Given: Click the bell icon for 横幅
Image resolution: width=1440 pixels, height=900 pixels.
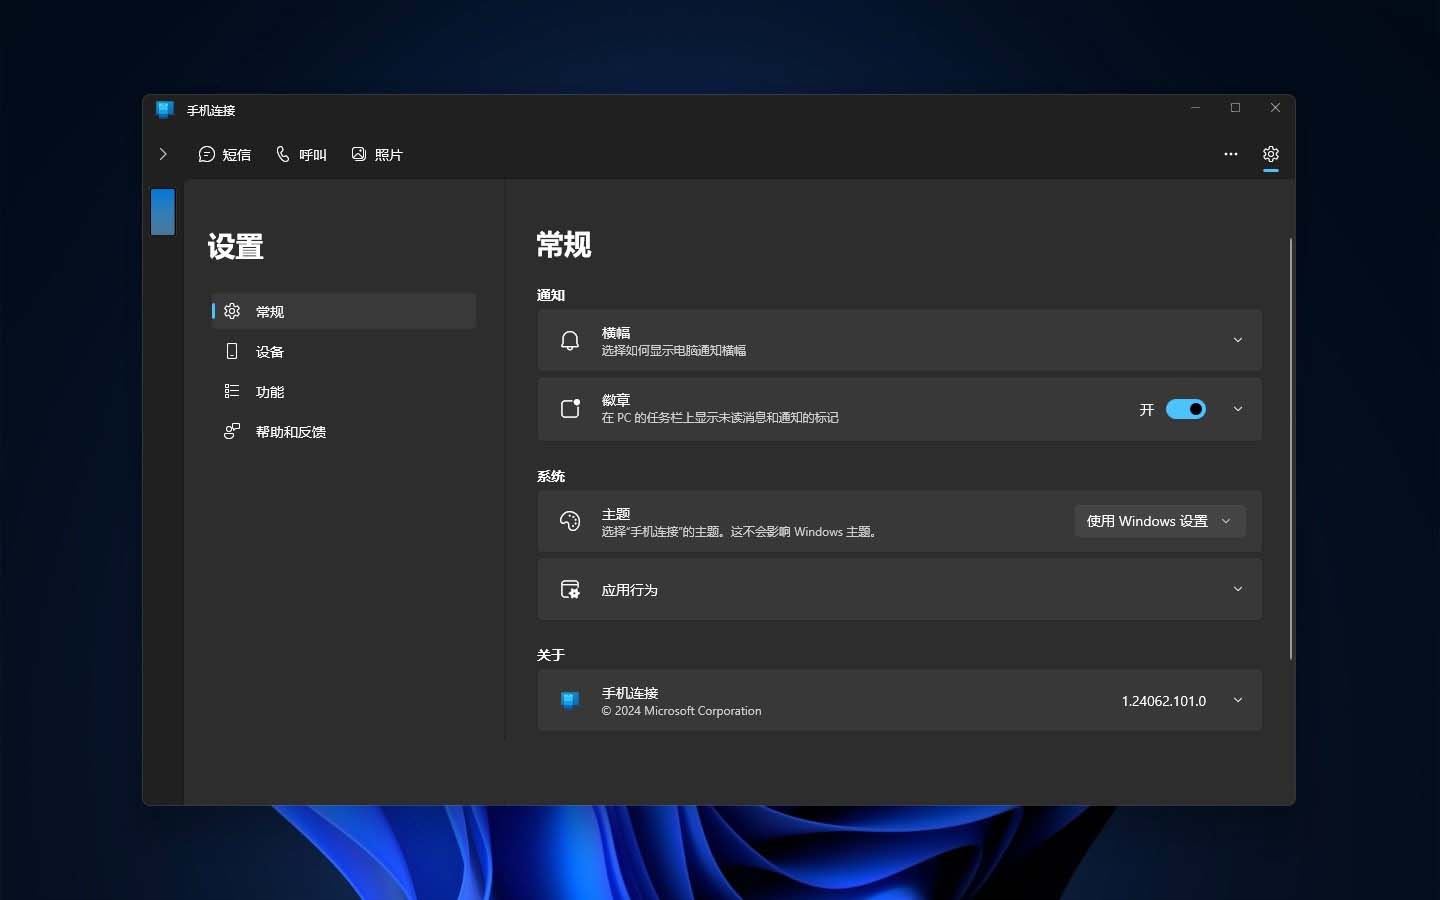Looking at the screenshot, I should pyautogui.click(x=570, y=341).
